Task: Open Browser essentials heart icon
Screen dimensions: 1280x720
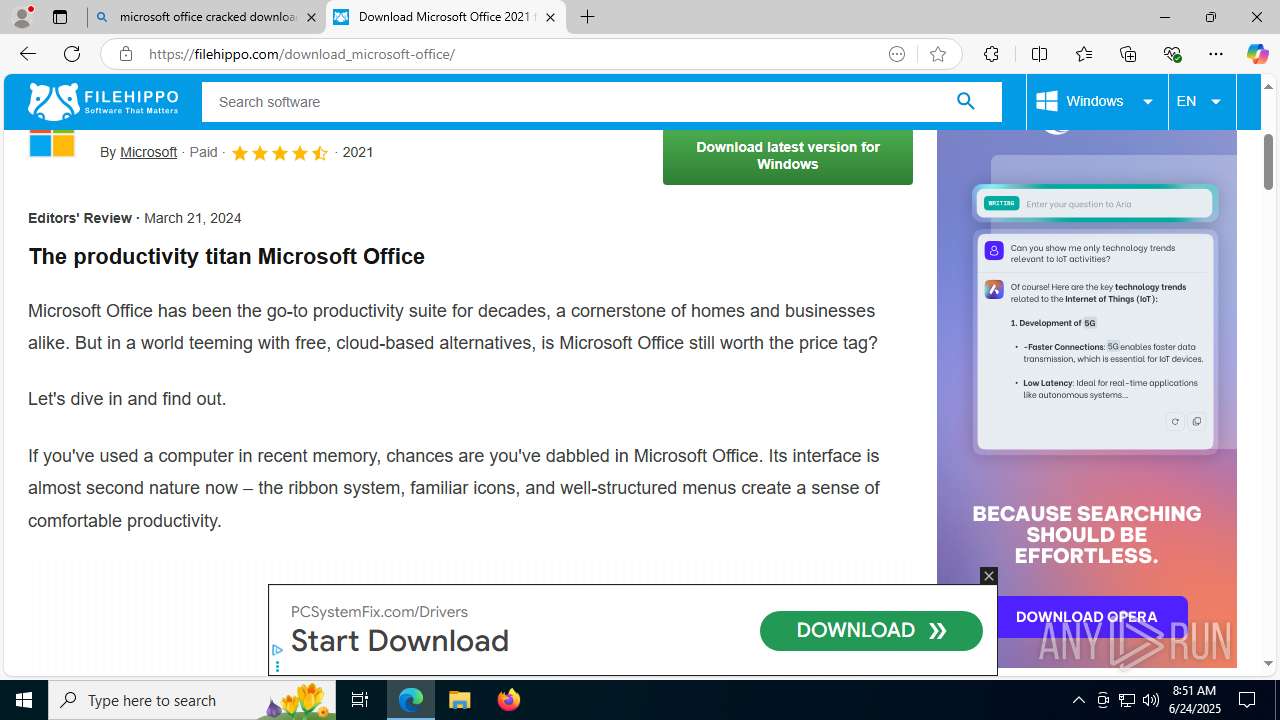Action: [x=1172, y=54]
